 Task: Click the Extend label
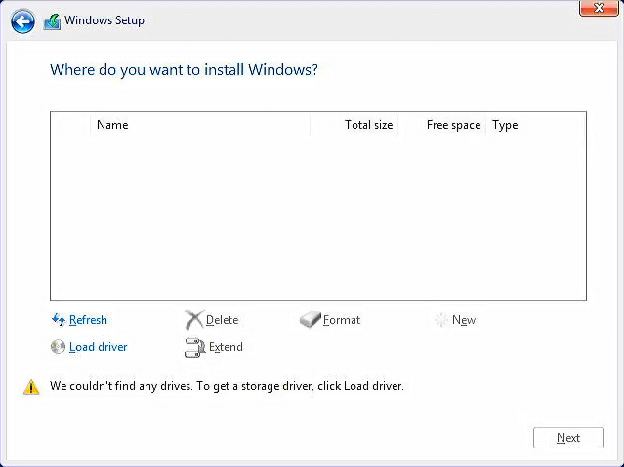click(x=226, y=347)
